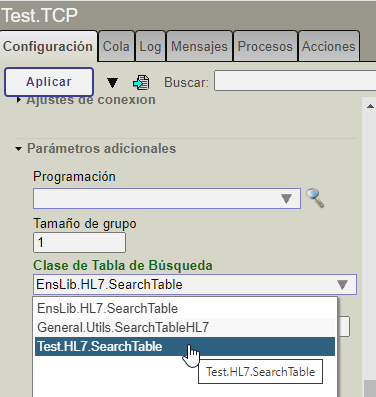Open the Acciones tab
The height and width of the screenshot is (397, 376).
pos(329,46)
